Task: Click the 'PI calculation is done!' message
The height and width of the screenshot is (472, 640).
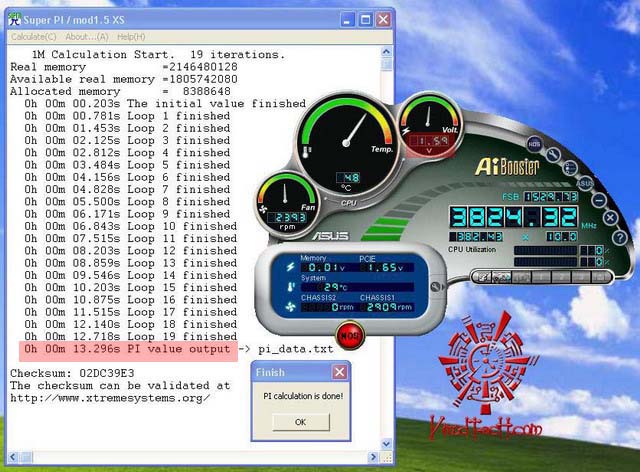Action: click(x=303, y=396)
